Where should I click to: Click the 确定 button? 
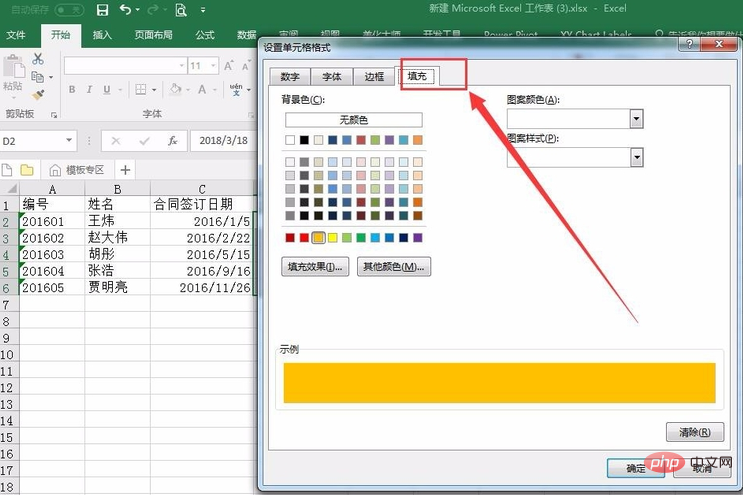[x=636, y=468]
